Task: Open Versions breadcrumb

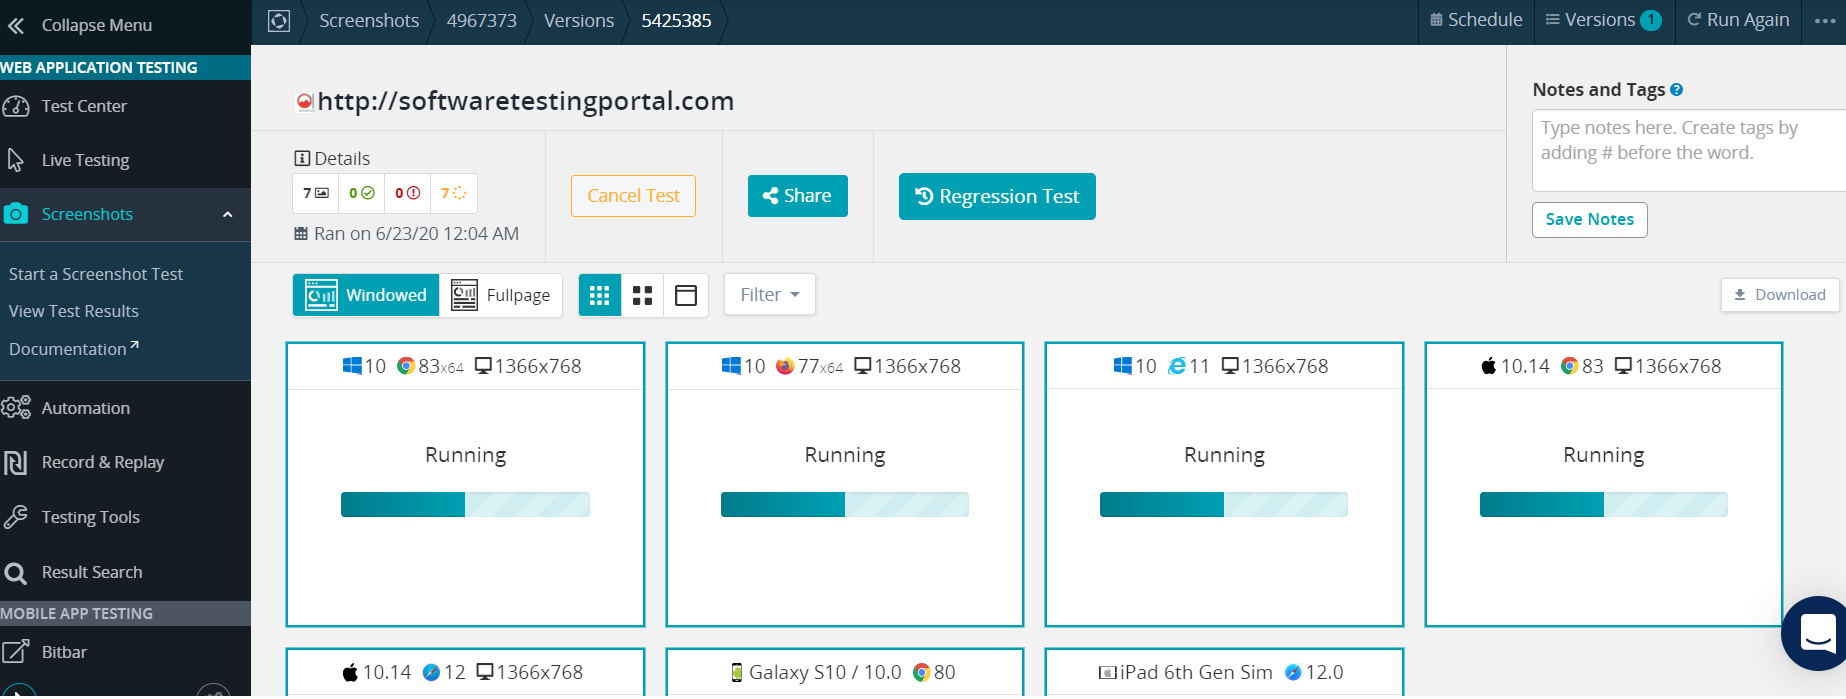Action: click(x=579, y=21)
